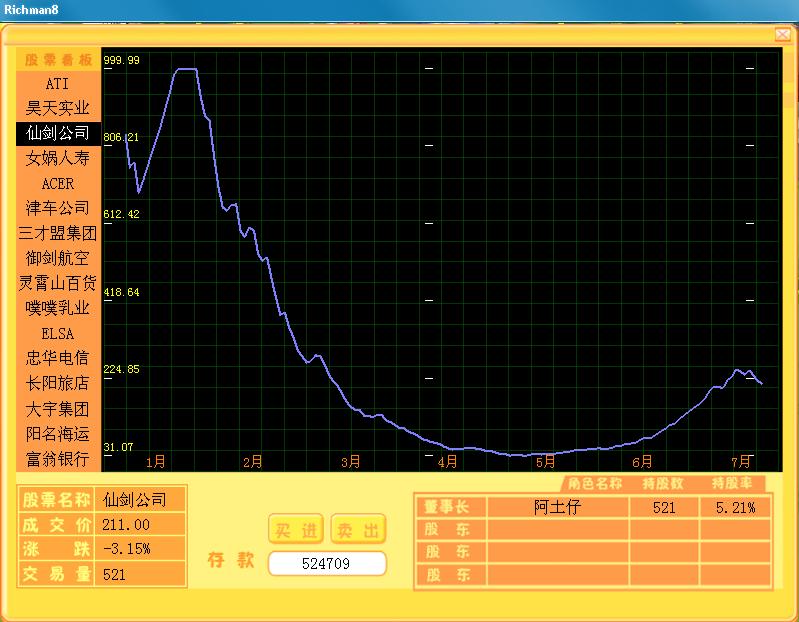
Task: Click the 存款 deposit amount field
Action: coord(327,563)
